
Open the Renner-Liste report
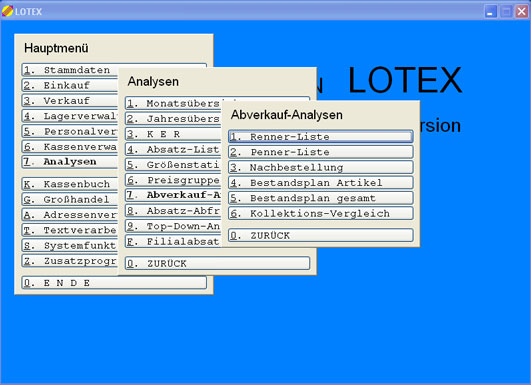(321, 136)
